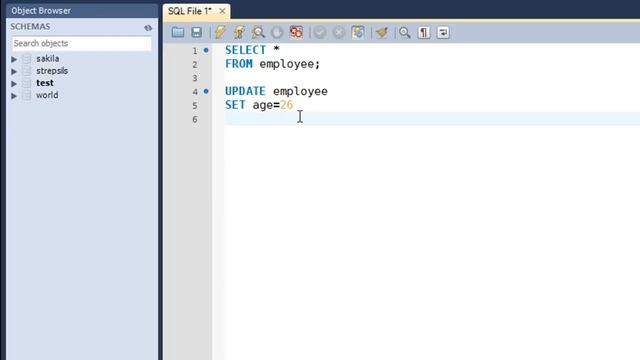Switch to SQL File 1 tab
Viewport: 640px width, 360px height.
(190, 11)
